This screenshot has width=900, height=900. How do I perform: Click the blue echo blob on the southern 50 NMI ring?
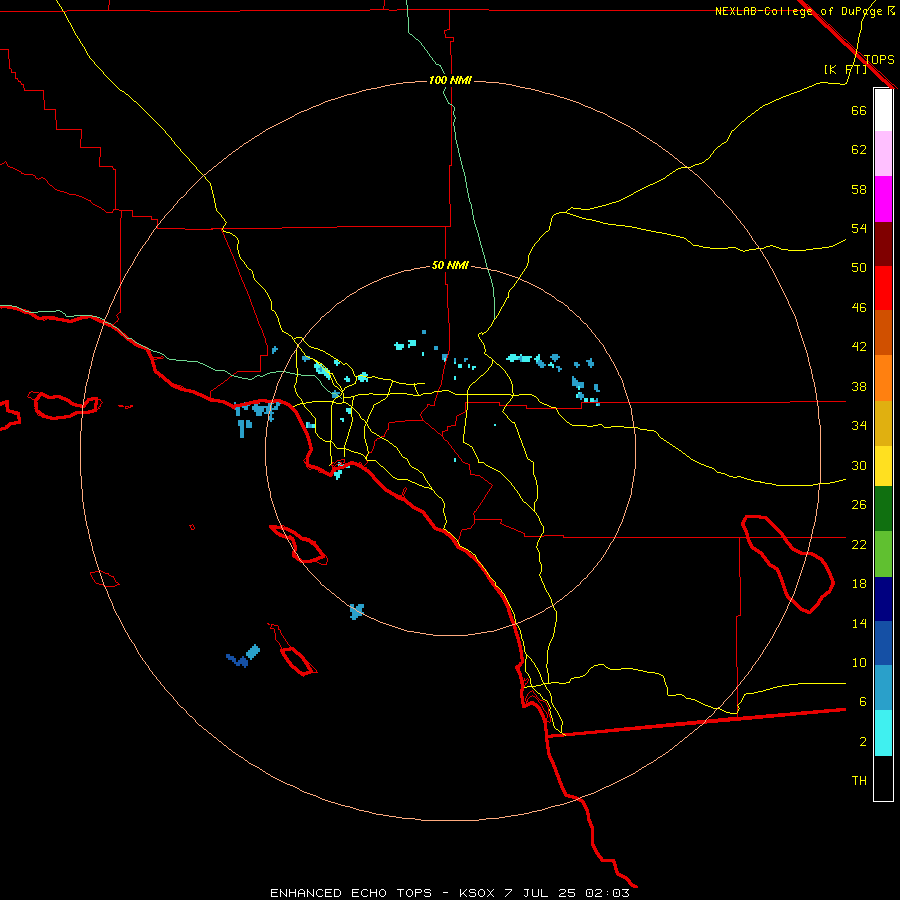click(356, 611)
